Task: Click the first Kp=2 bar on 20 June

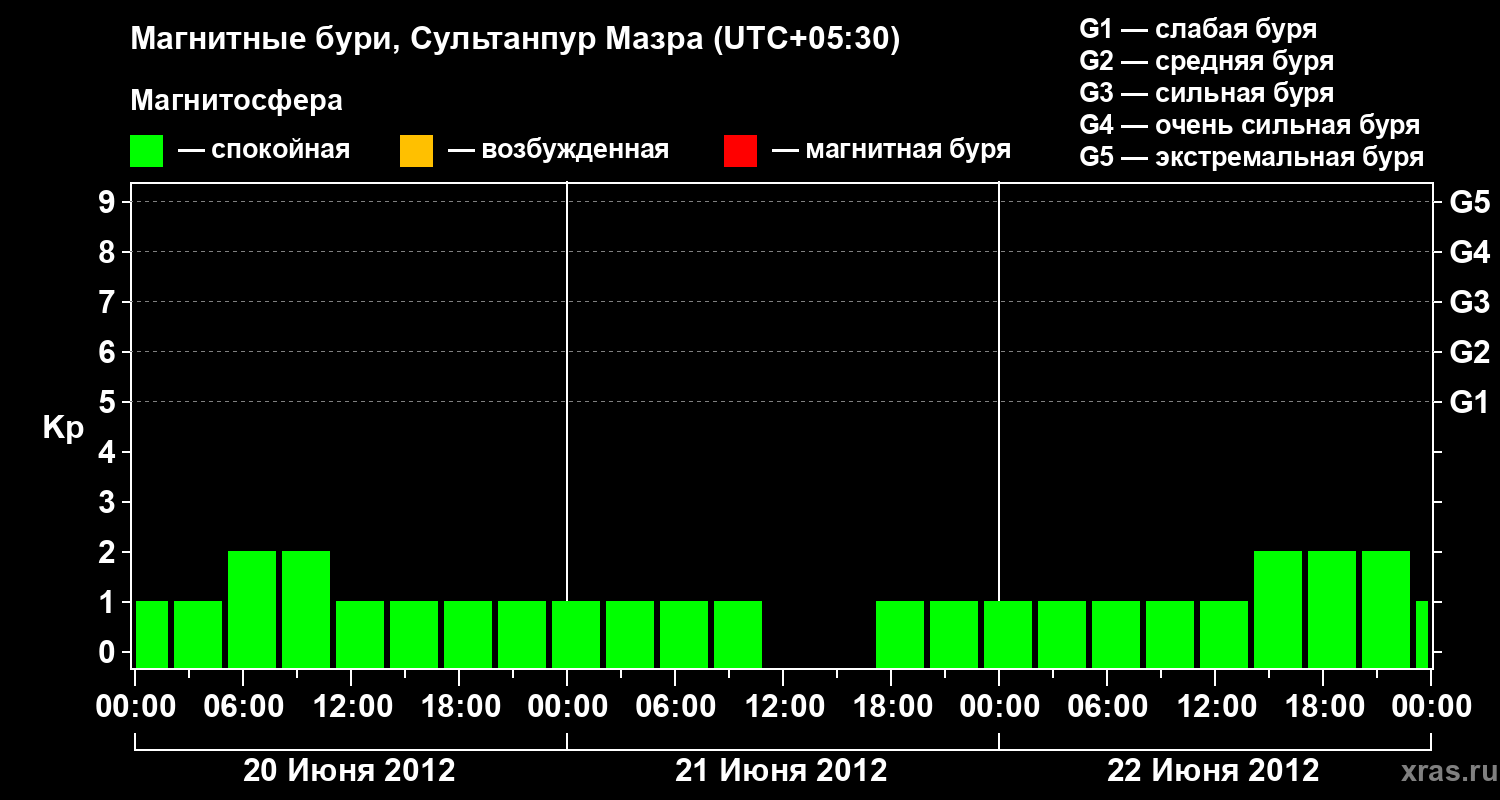Action: (x=252, y=609)
